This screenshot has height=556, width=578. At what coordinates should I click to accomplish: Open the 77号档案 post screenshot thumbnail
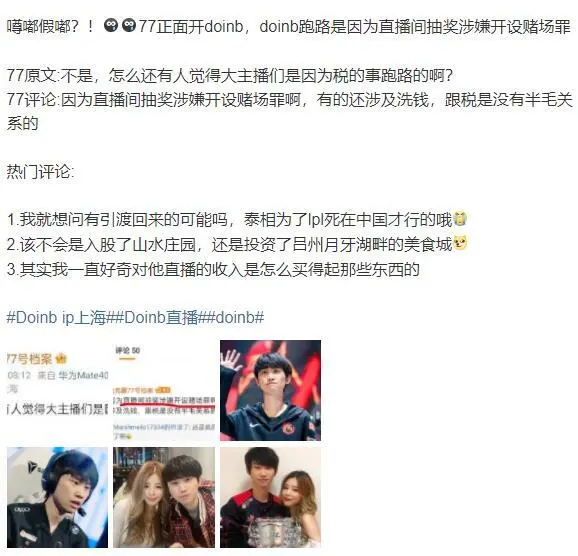pyautogui.click(x=58, y=390)
